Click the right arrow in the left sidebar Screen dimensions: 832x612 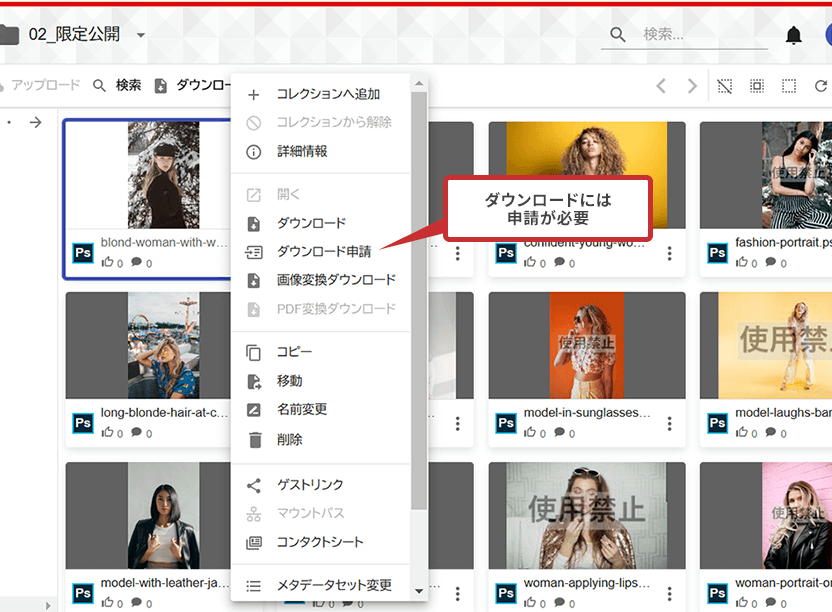pos(36,123)
